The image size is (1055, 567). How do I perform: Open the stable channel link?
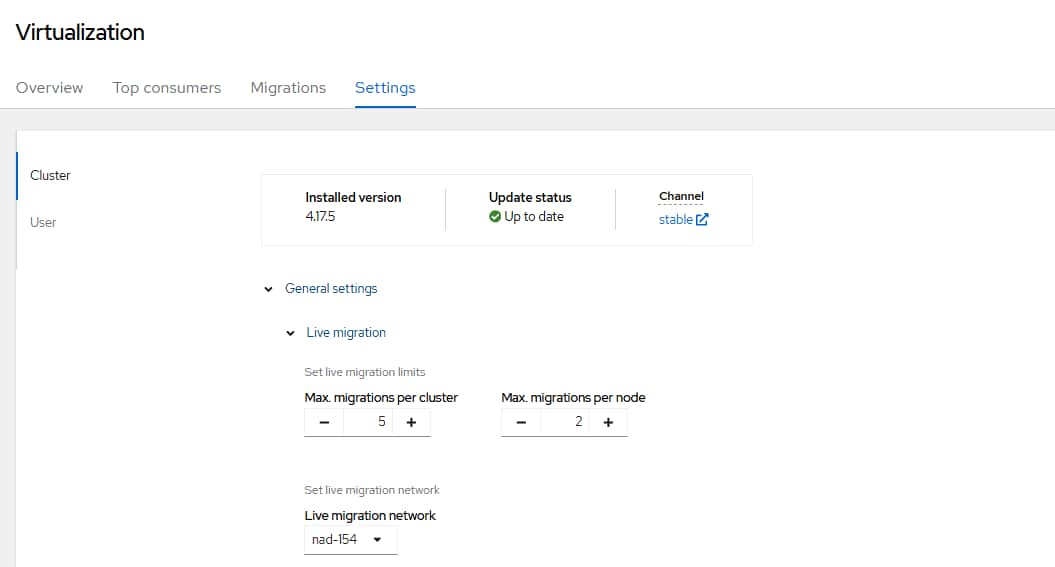676,219
